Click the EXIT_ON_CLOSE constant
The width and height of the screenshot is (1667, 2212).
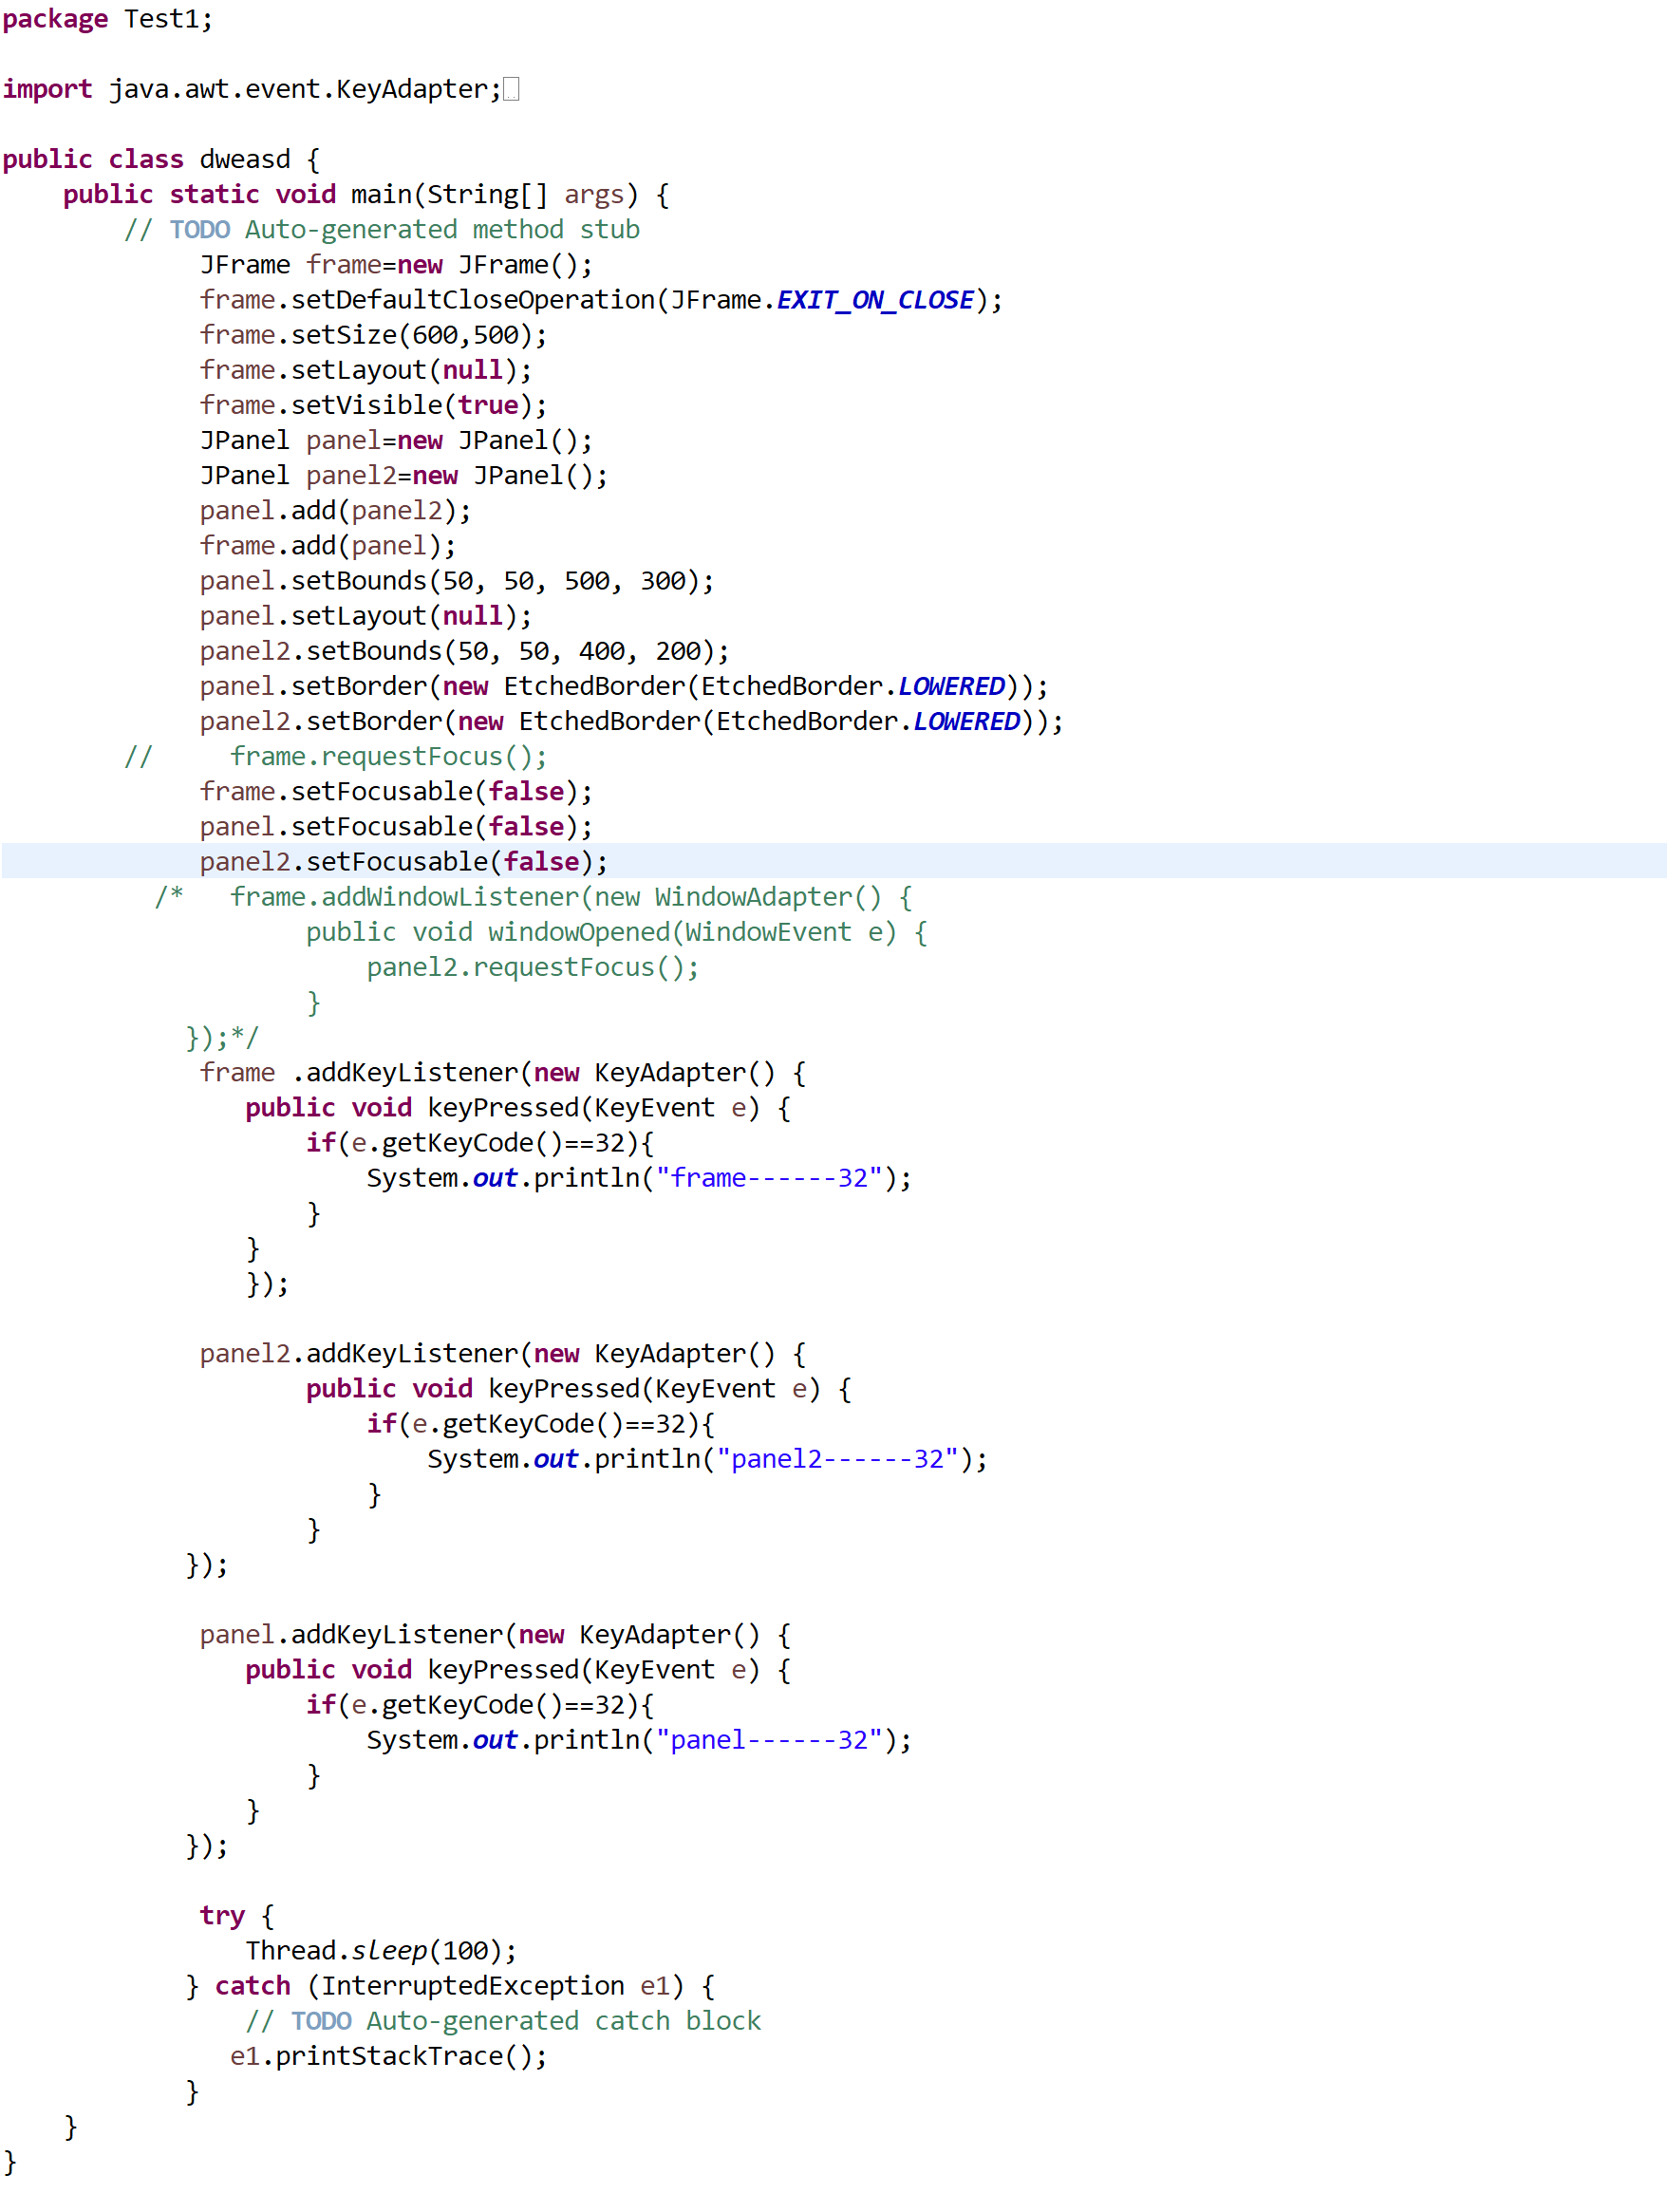click(x=875, y=300)
